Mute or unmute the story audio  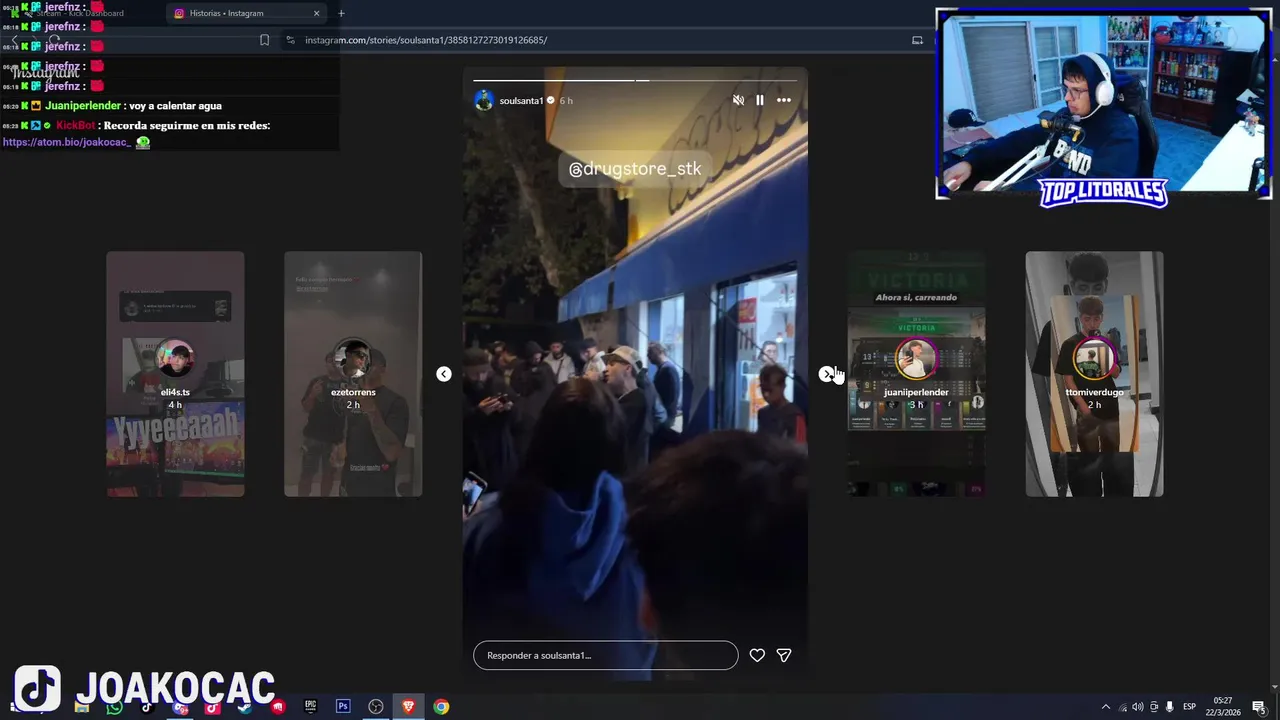click(x=738, y=100)
